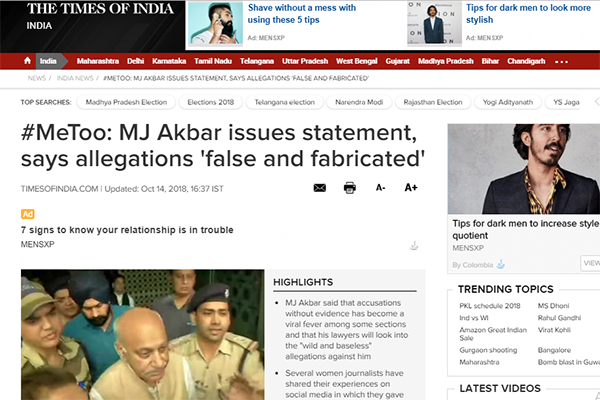Open Gurgaon shooting trending topic
Viewport: 600px width, 400px height.
(488, 350)
